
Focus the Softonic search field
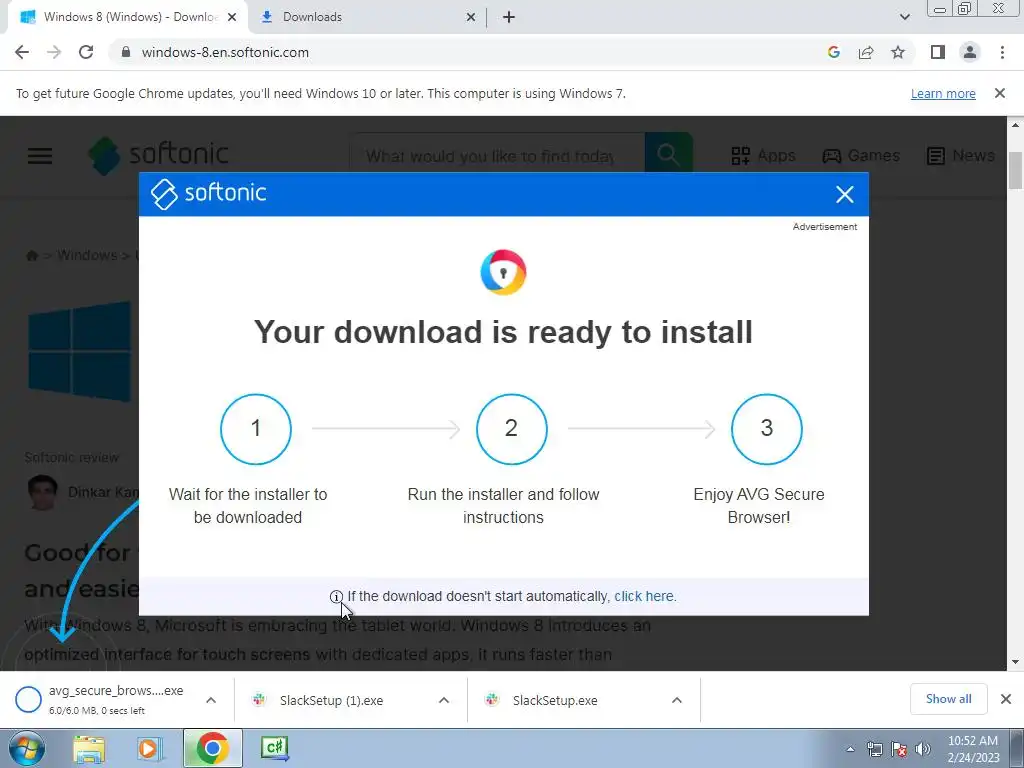tap(497, 155)
